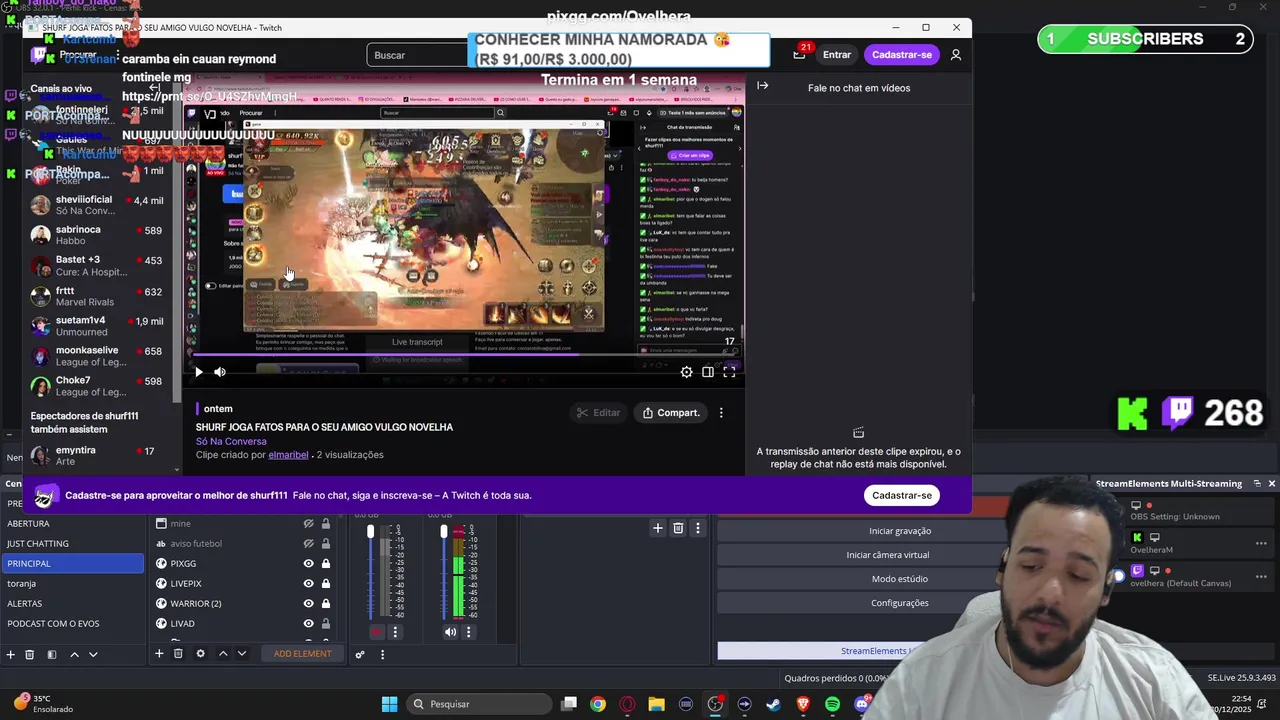The height and width of the screenshot is (720, 1280).
Task: Unlock the LIVEPIX source
Action: [325, 583]
